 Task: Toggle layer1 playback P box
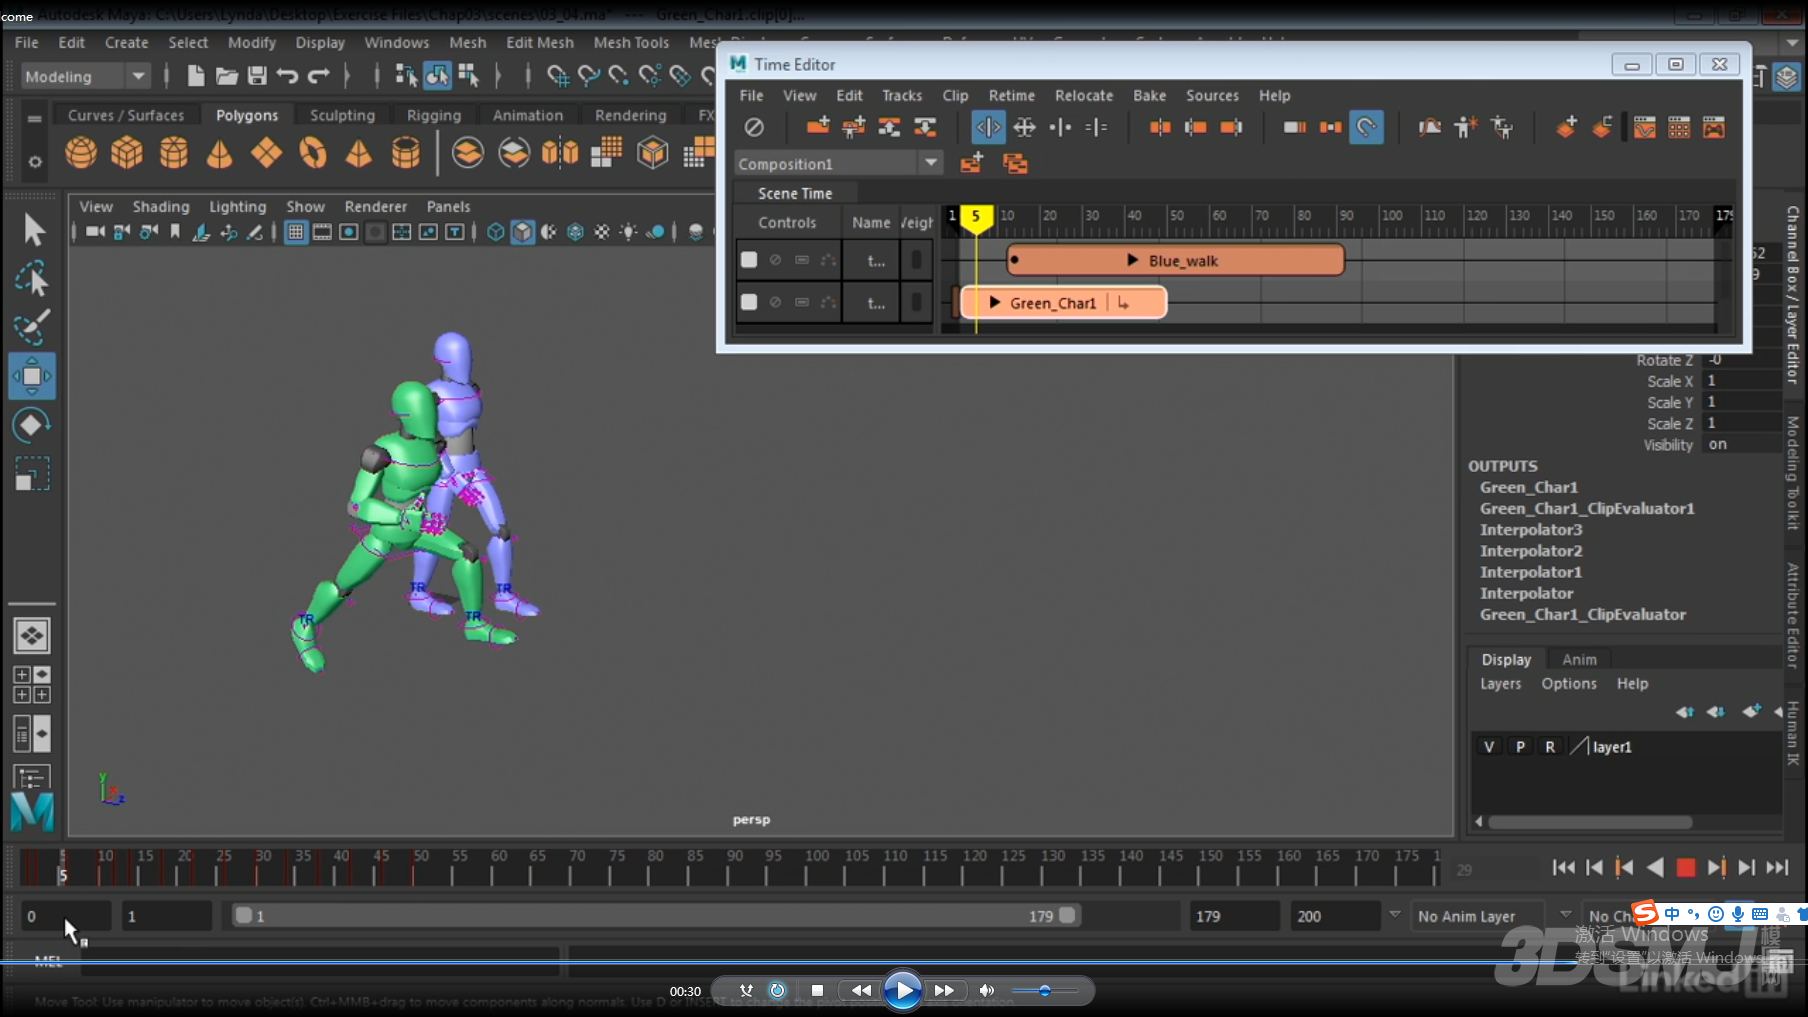tap(1520, 747)
